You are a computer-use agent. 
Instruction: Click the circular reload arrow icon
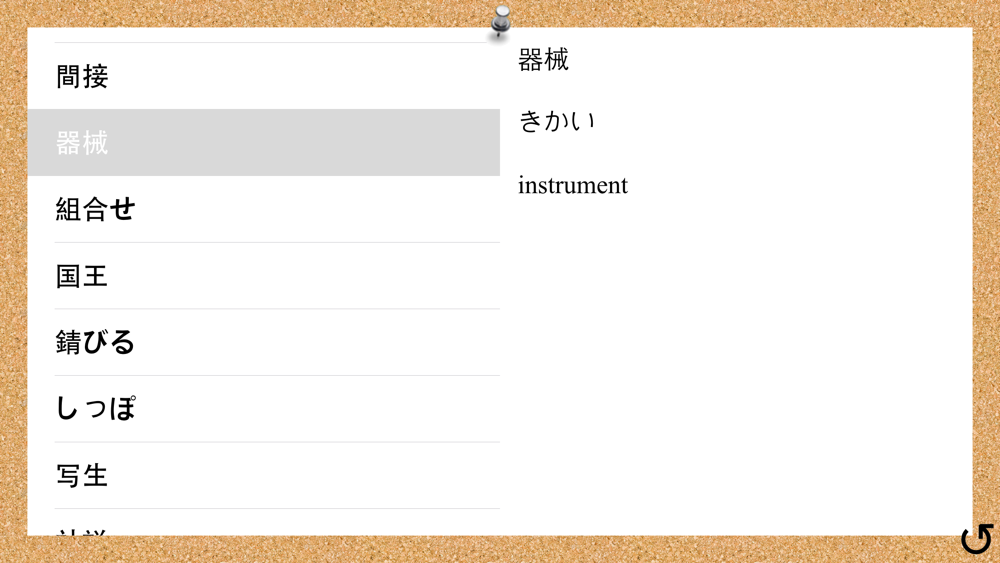(x=977, y=539)
